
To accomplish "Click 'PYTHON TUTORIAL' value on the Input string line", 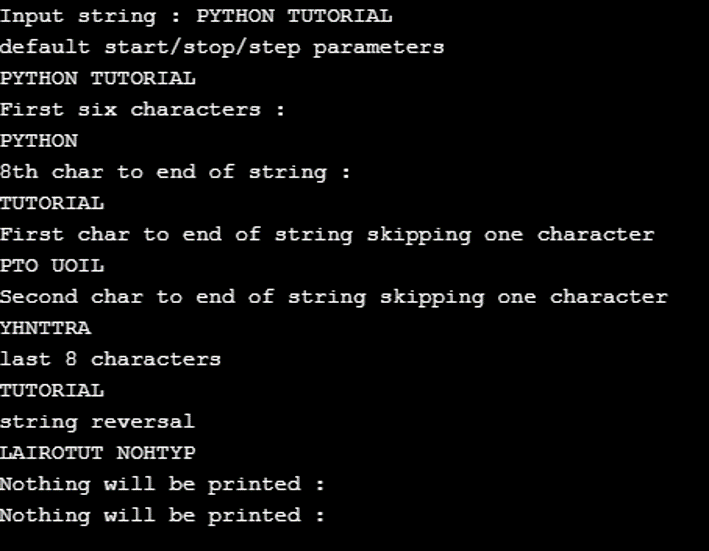I will [x=294, y=16].
